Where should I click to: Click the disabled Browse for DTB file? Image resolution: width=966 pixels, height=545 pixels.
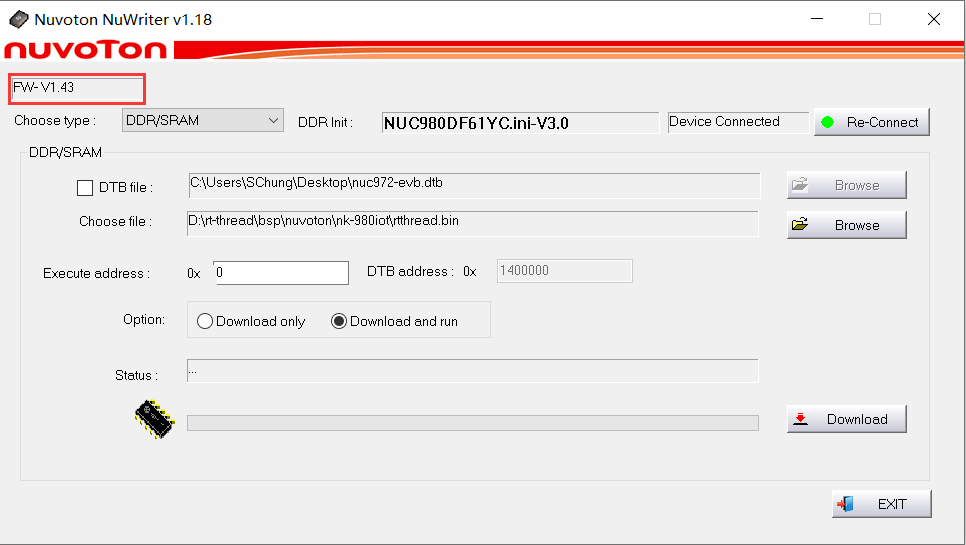click(846, 185)
